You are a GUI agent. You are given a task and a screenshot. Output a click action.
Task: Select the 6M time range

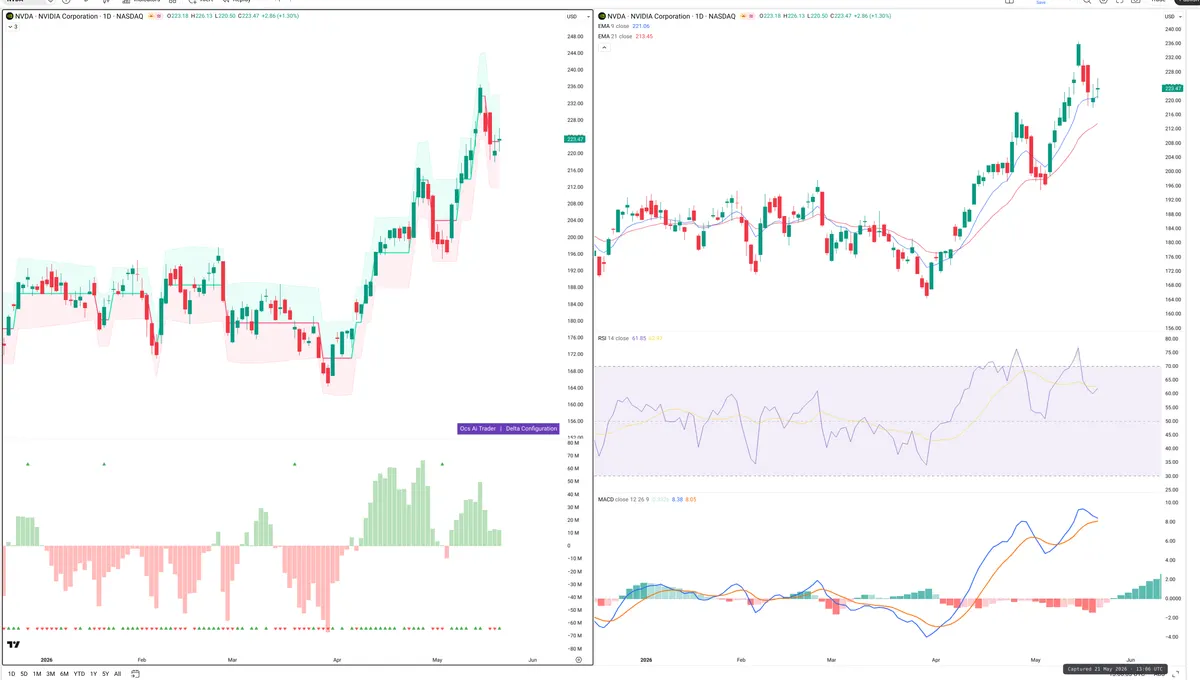pyautogui.click(x=64, y=674)
